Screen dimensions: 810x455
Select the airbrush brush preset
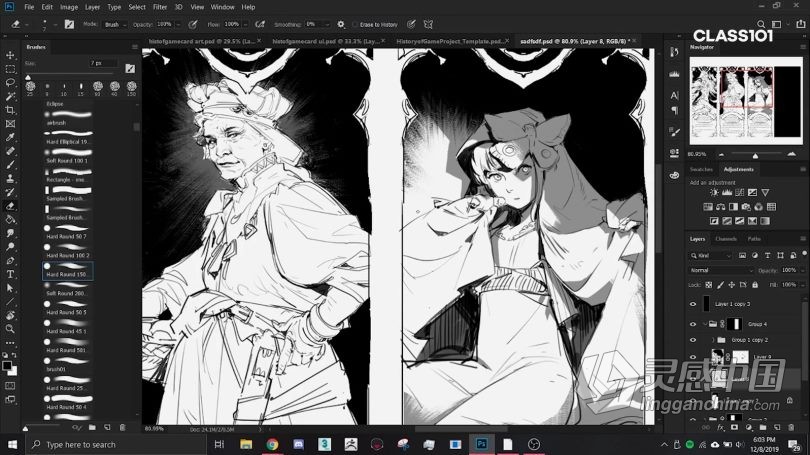coord(68,118)
